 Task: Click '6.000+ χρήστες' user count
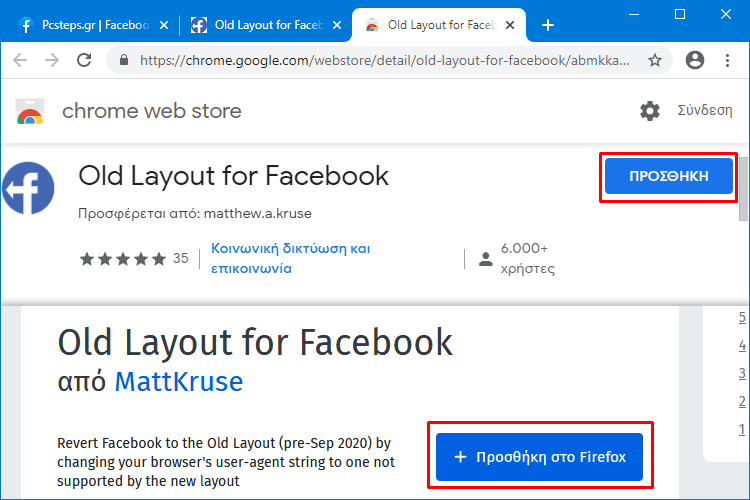pyautogui.click(x=528, y=258)
